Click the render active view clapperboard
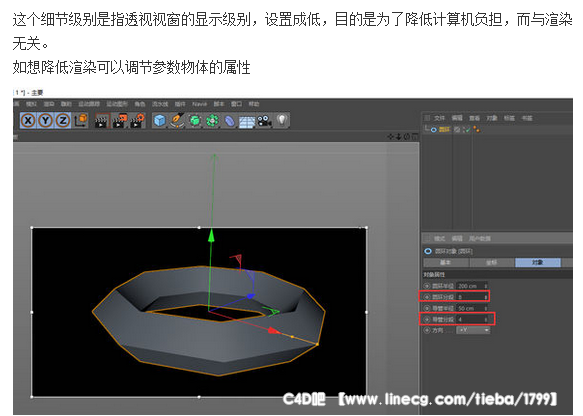The image size is (583, 416). [101, 121]
